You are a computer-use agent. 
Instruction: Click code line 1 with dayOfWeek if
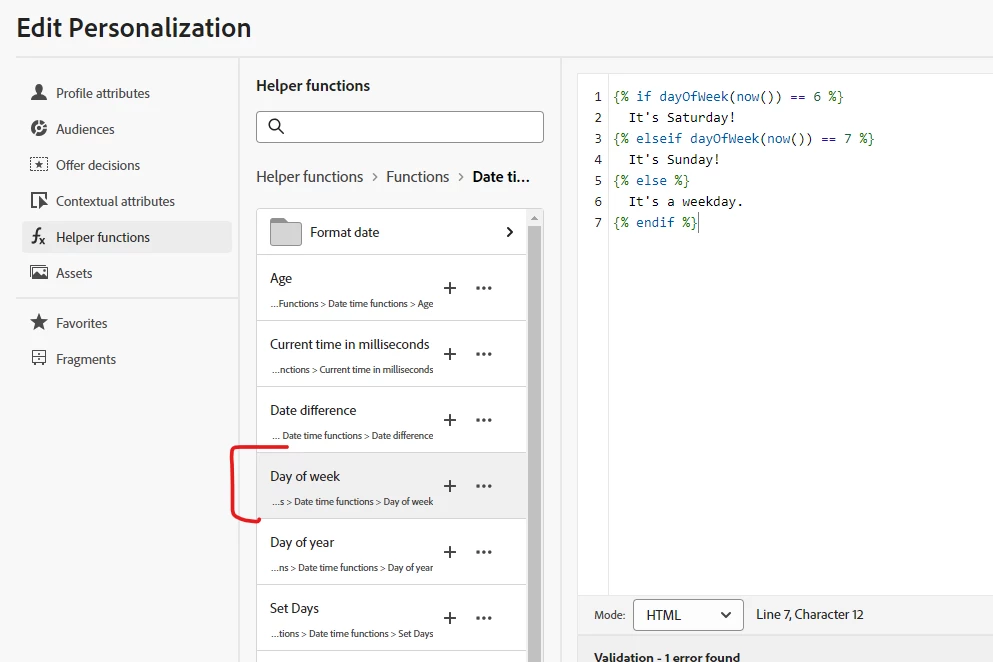click(x=728, y=97)
